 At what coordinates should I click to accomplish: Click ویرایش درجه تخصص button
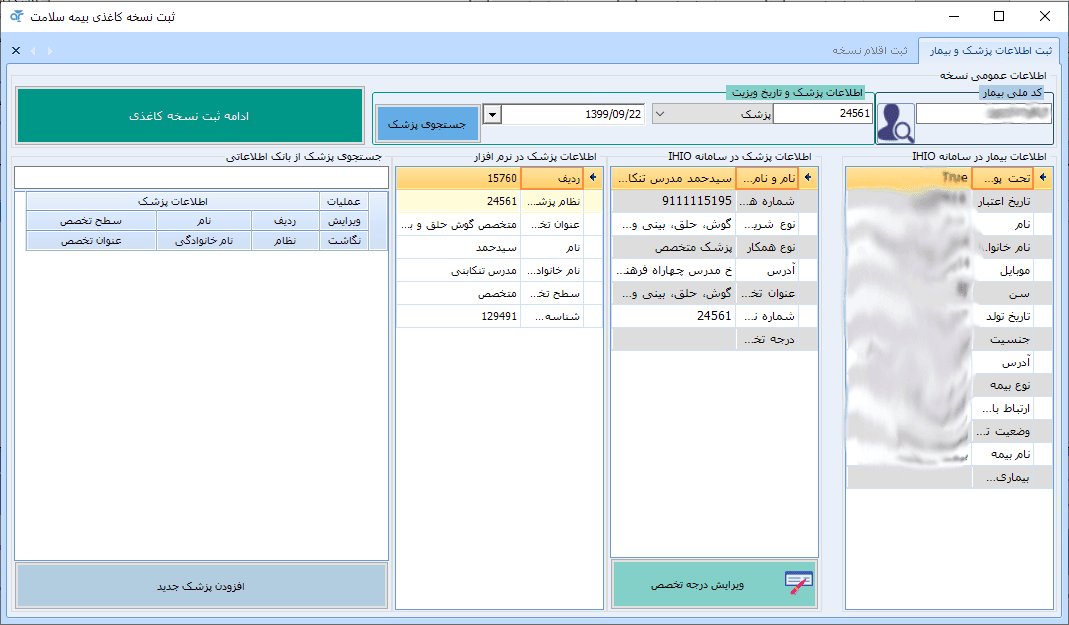[x=714, y=584]
